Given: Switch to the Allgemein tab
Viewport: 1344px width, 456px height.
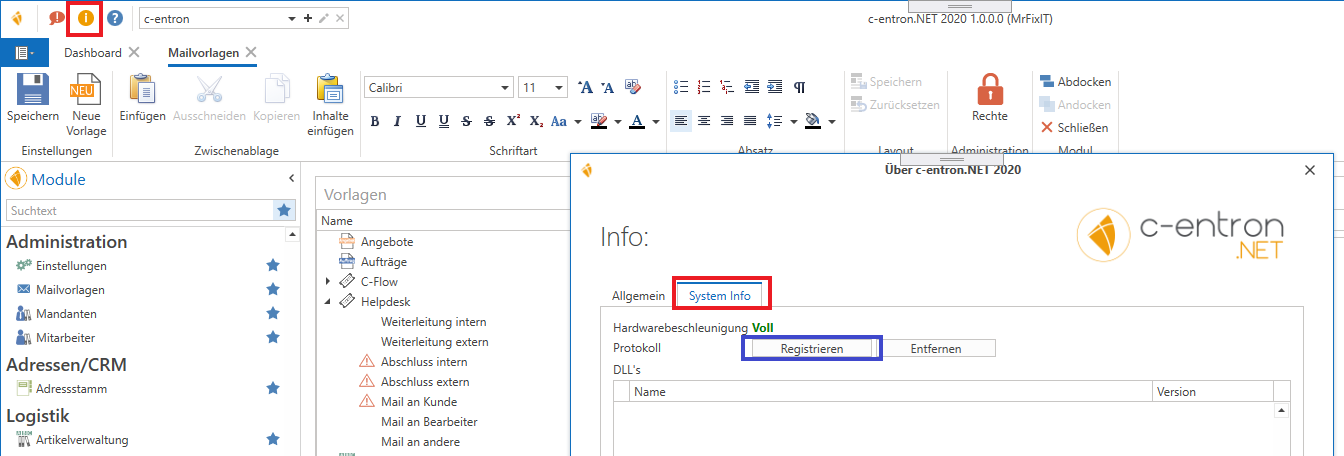Looking at the screenshot, I should tap(638, 296).
